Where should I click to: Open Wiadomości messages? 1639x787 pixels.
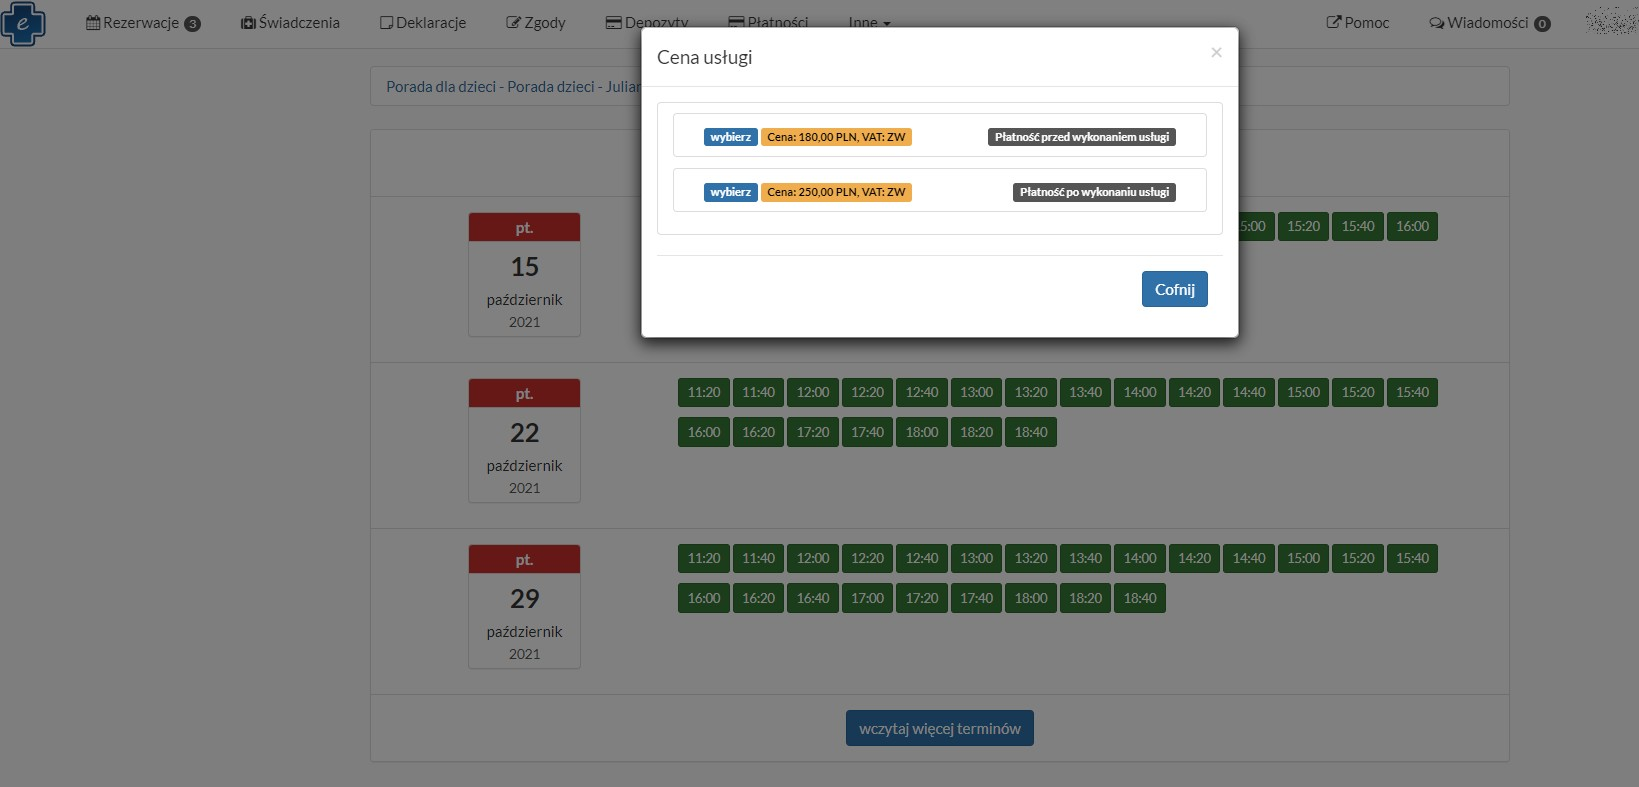[x=1489, y=23]
